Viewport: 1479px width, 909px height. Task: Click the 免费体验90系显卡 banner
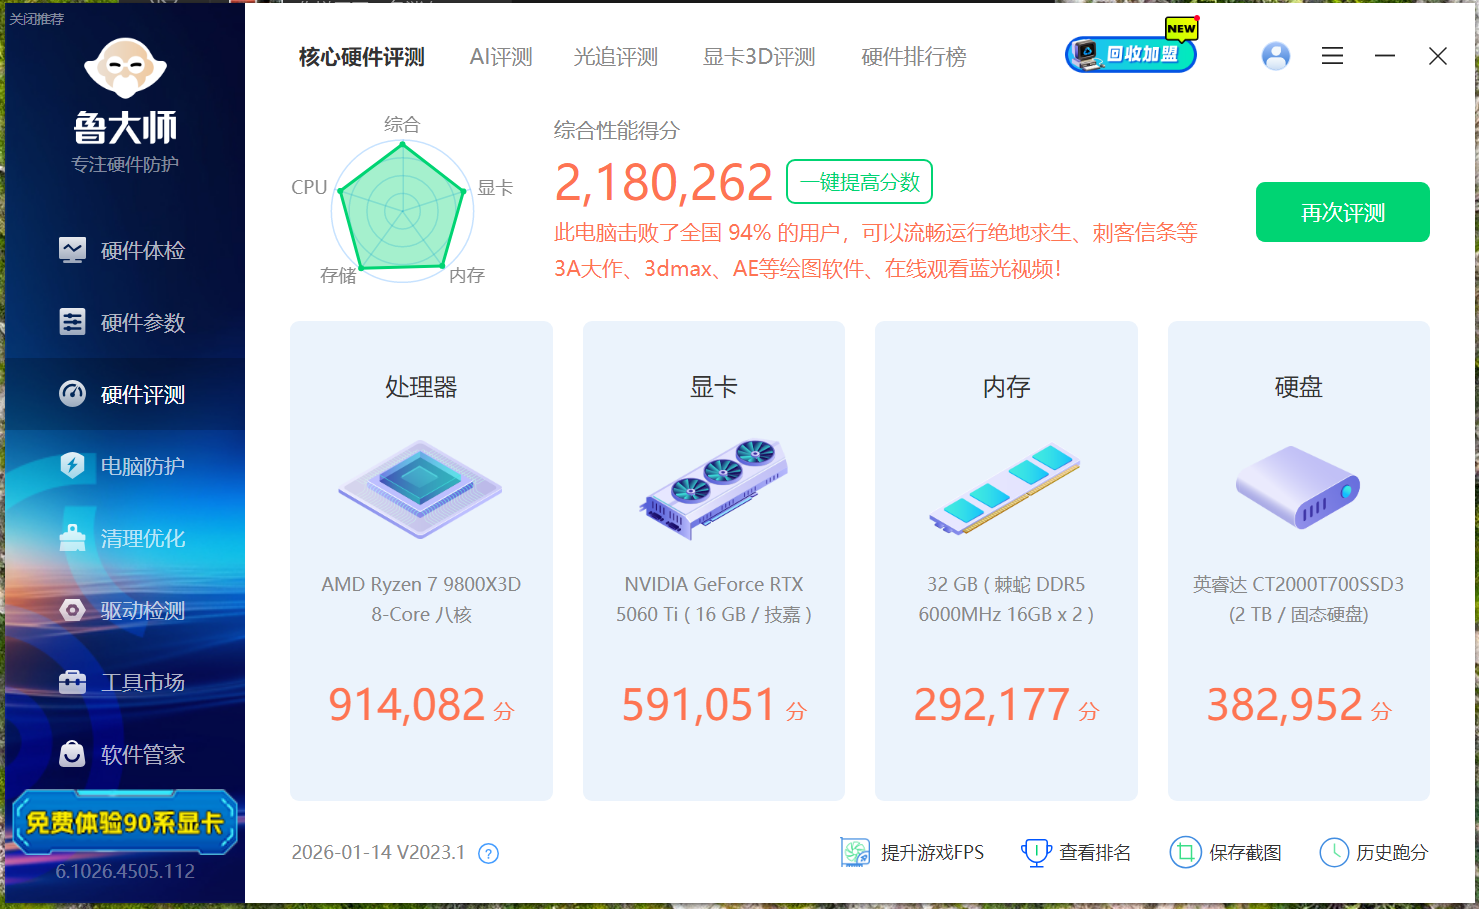tap(125, 823)
